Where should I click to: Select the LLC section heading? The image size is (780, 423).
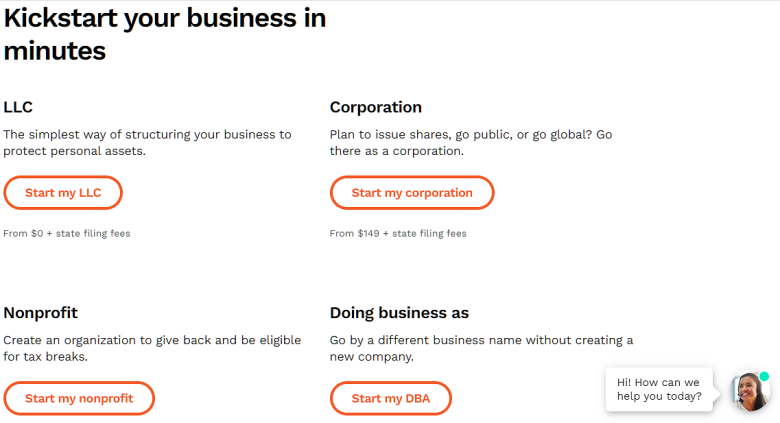pos(18,107)
